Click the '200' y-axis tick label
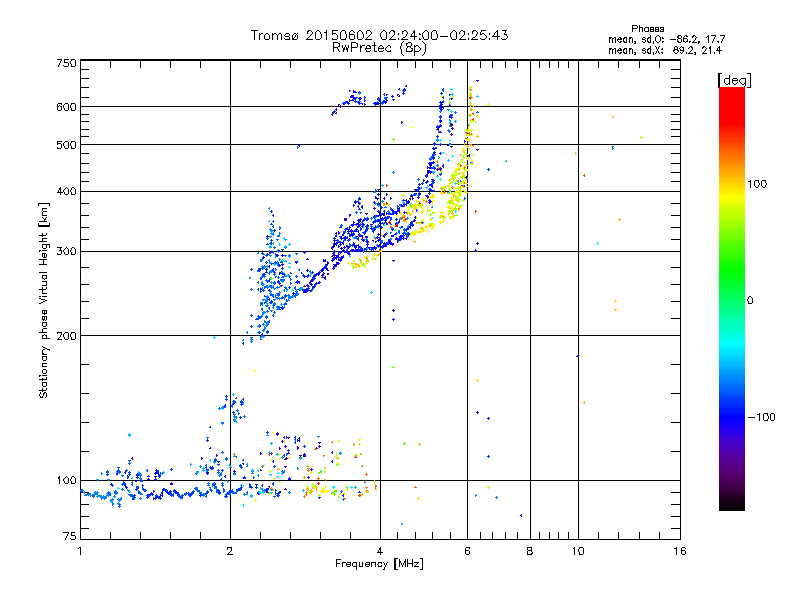 [67, 336]
